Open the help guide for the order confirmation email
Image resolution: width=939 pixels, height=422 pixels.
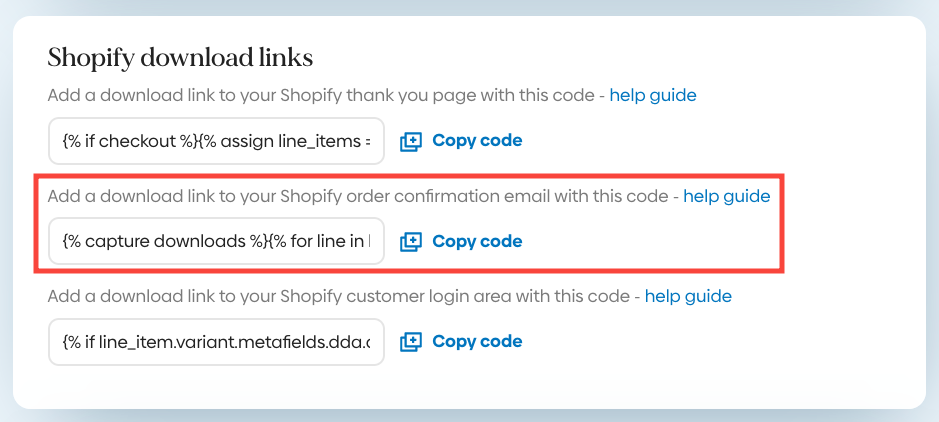point(726,196)
